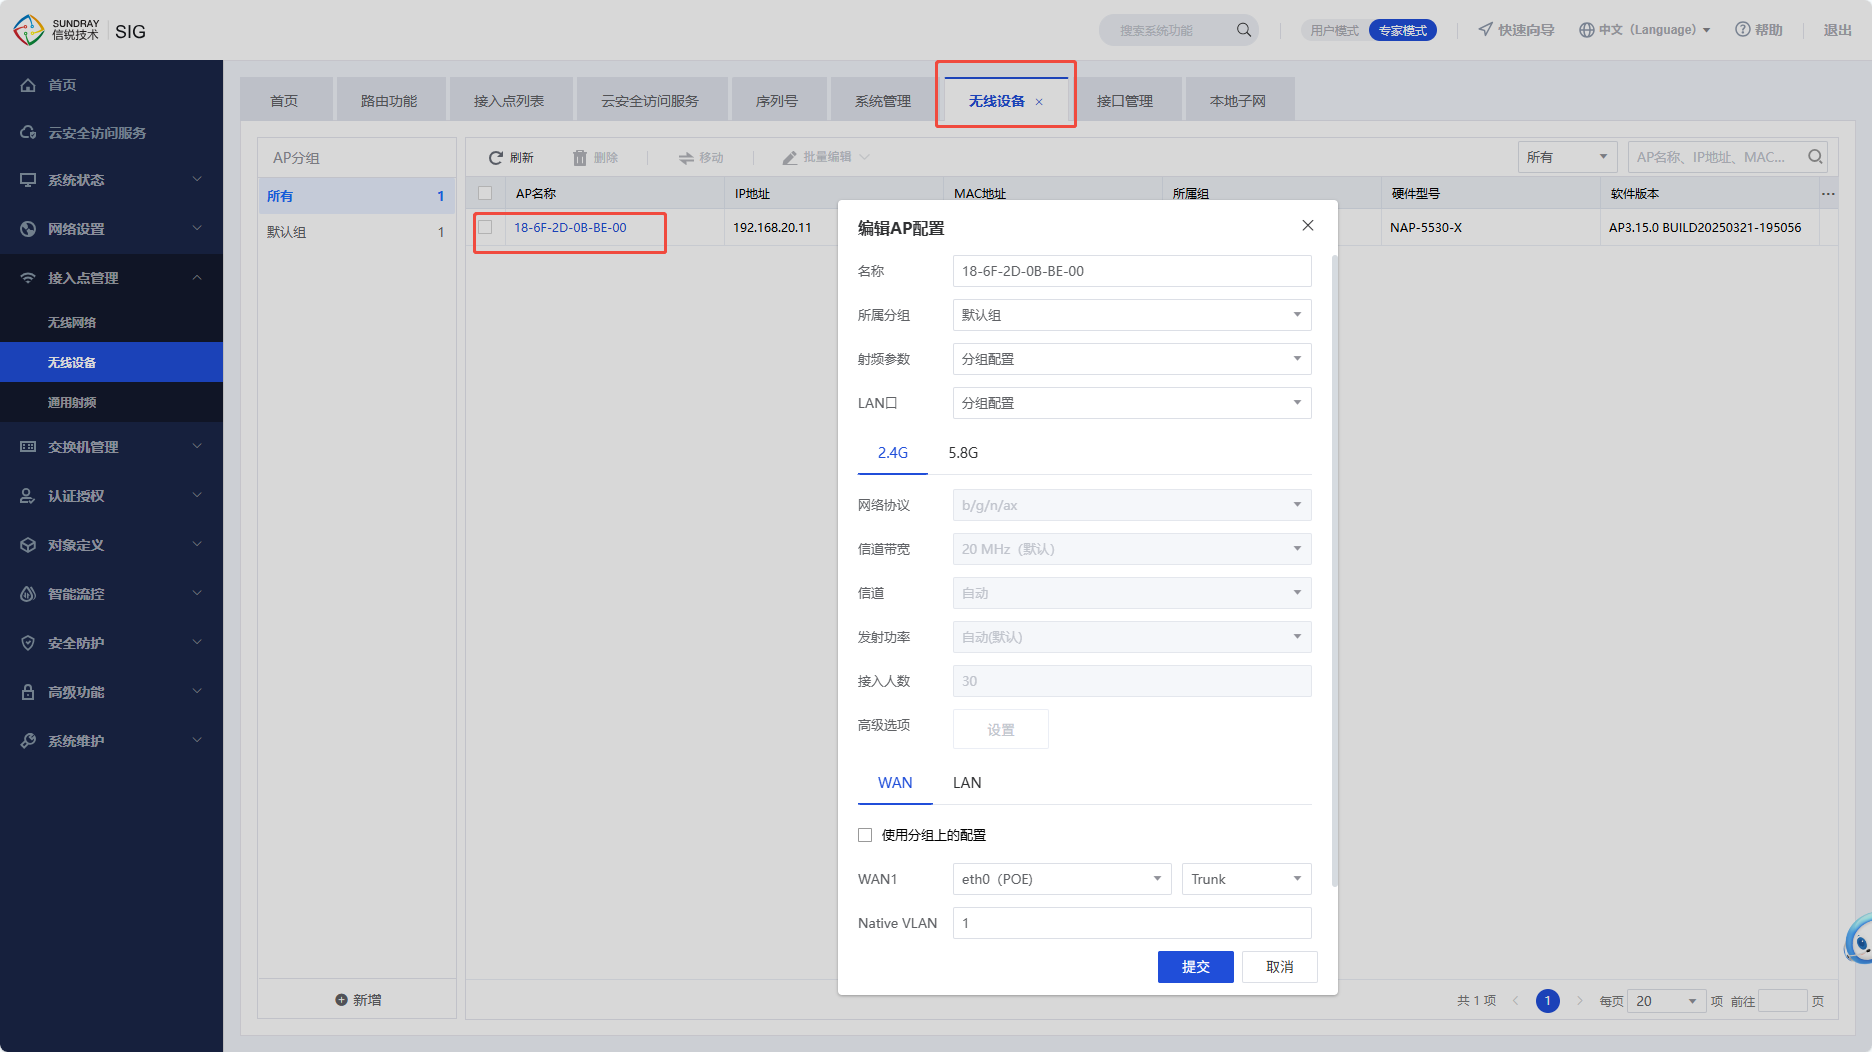The height and width of the screenshot is (1052, 1872).
Task: Switch to the 2.4G tab
Action: pos(893,453)
